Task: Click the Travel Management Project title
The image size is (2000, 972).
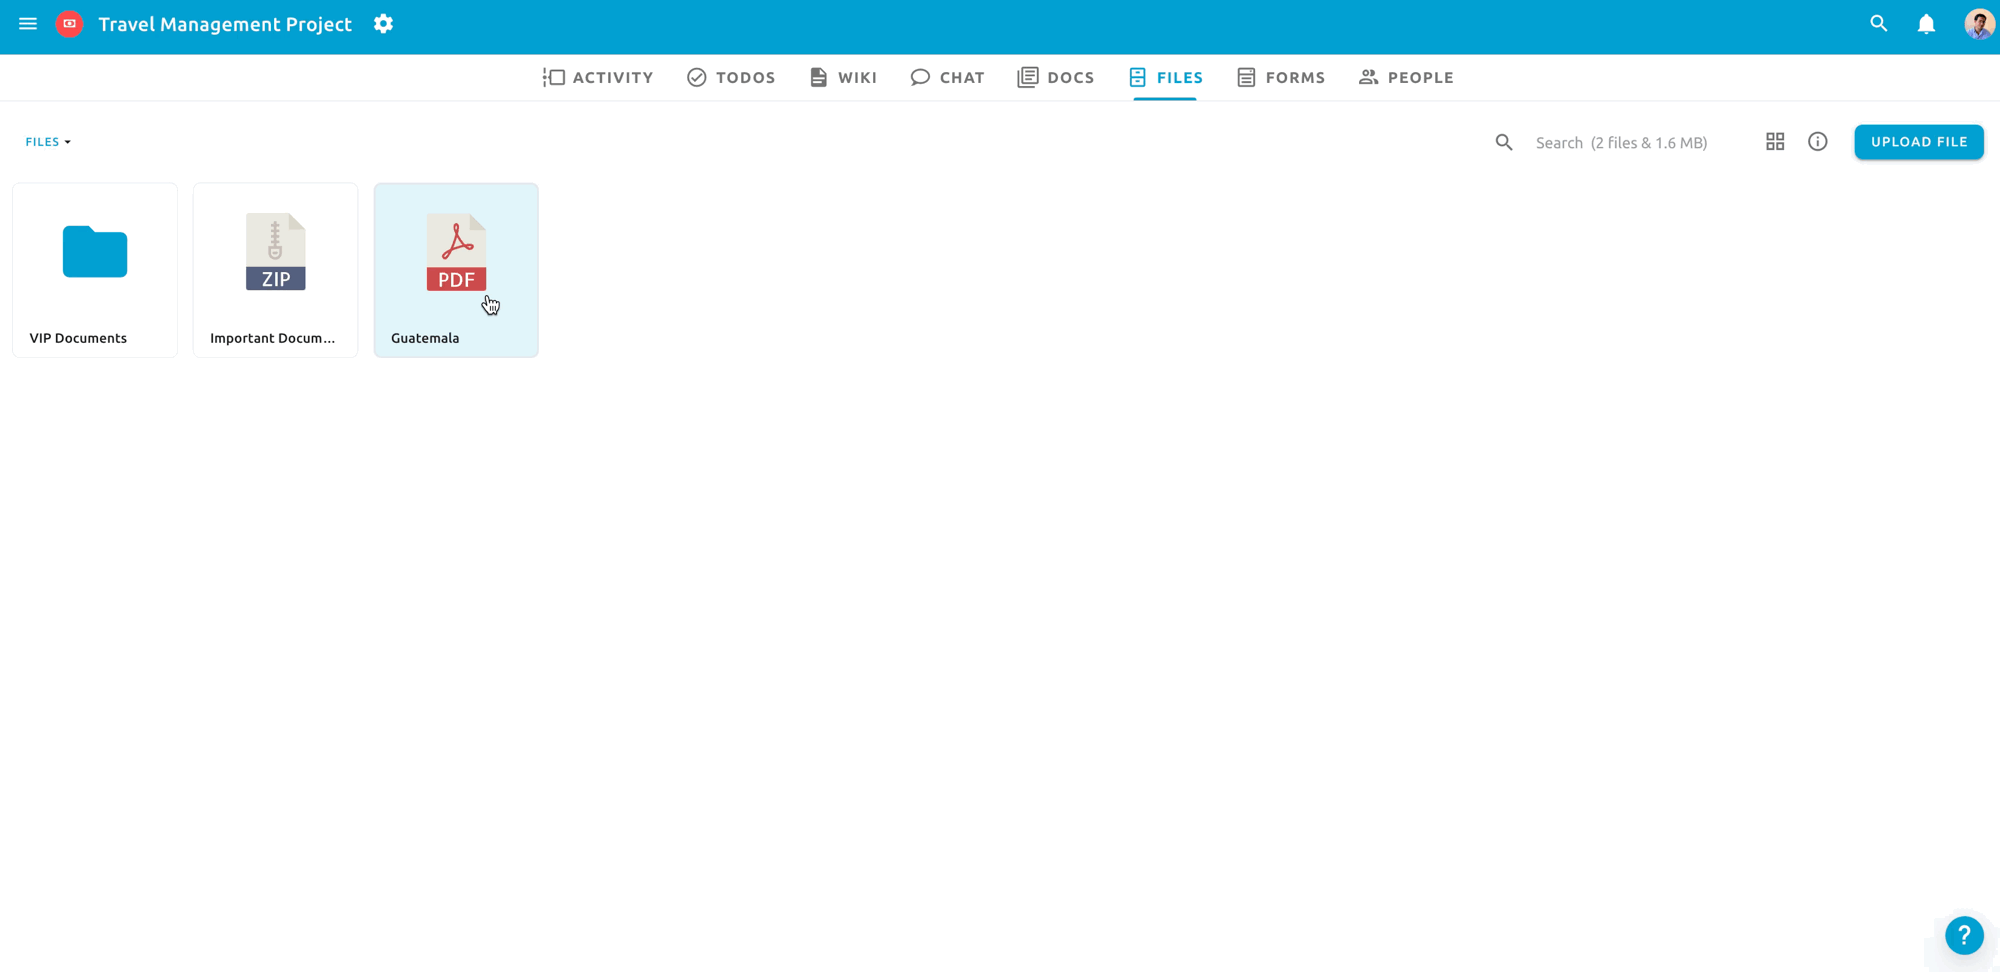Action: point(226,23)
